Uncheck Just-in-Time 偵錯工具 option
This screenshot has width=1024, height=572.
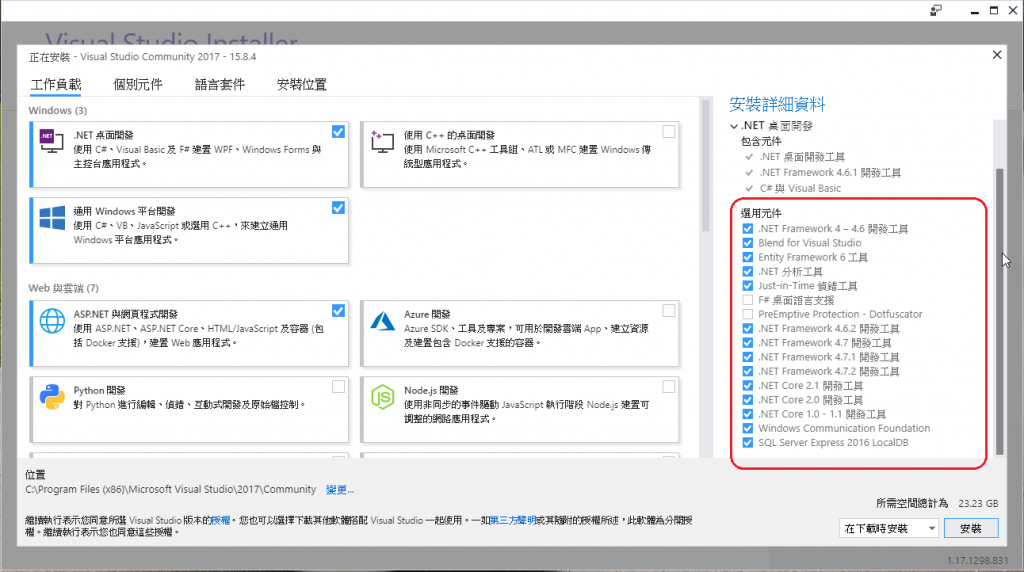tap(748, 286)
